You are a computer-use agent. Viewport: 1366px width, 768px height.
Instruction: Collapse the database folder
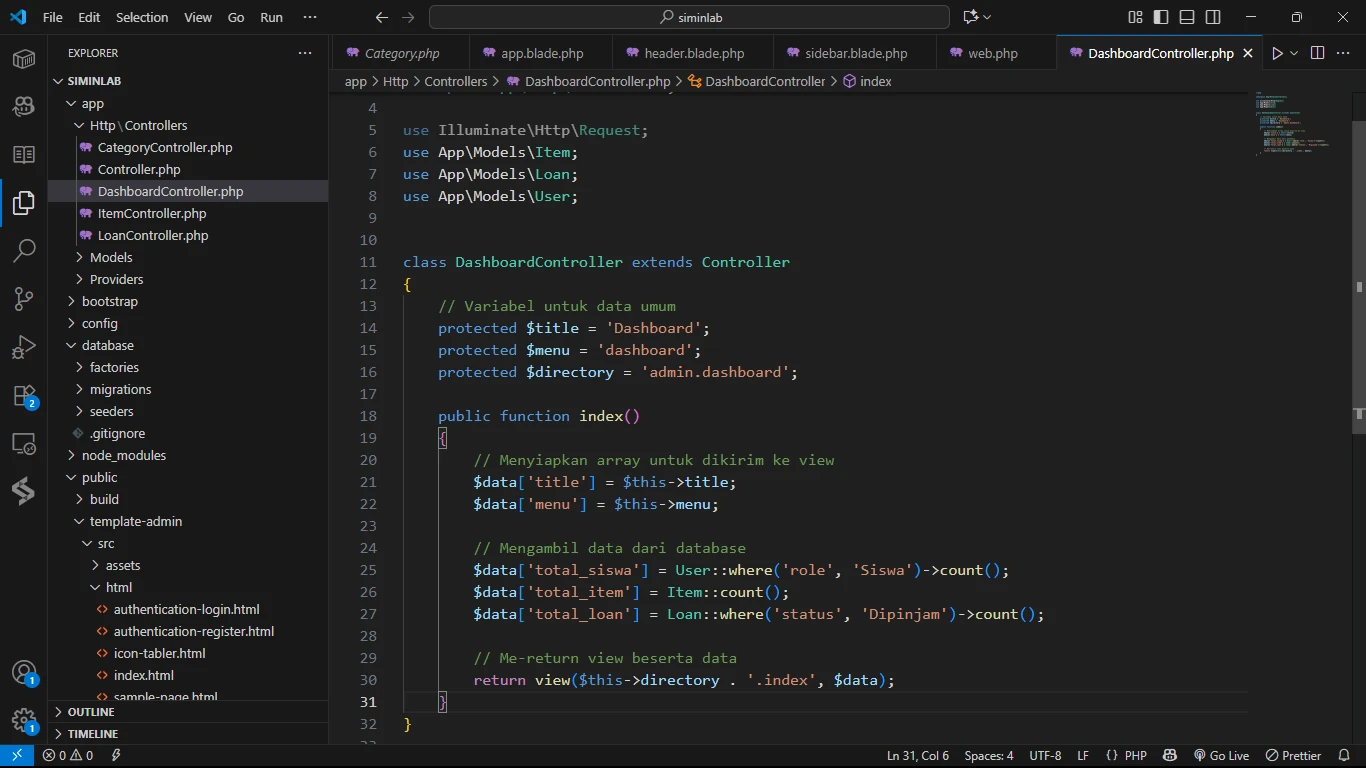tap(108, 345)
